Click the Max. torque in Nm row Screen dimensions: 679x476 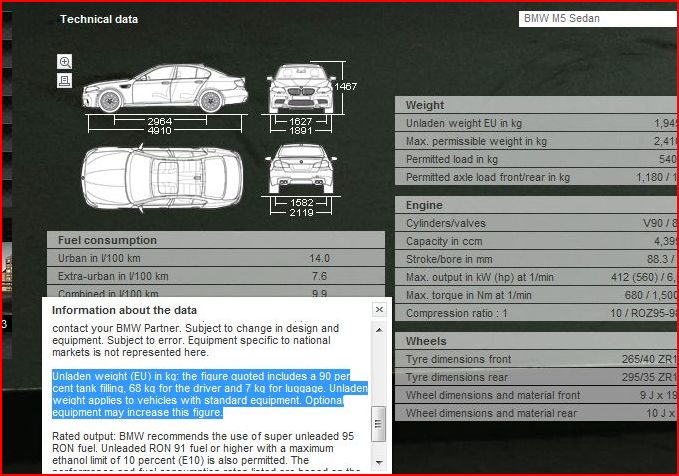click(x=537, y=295)
